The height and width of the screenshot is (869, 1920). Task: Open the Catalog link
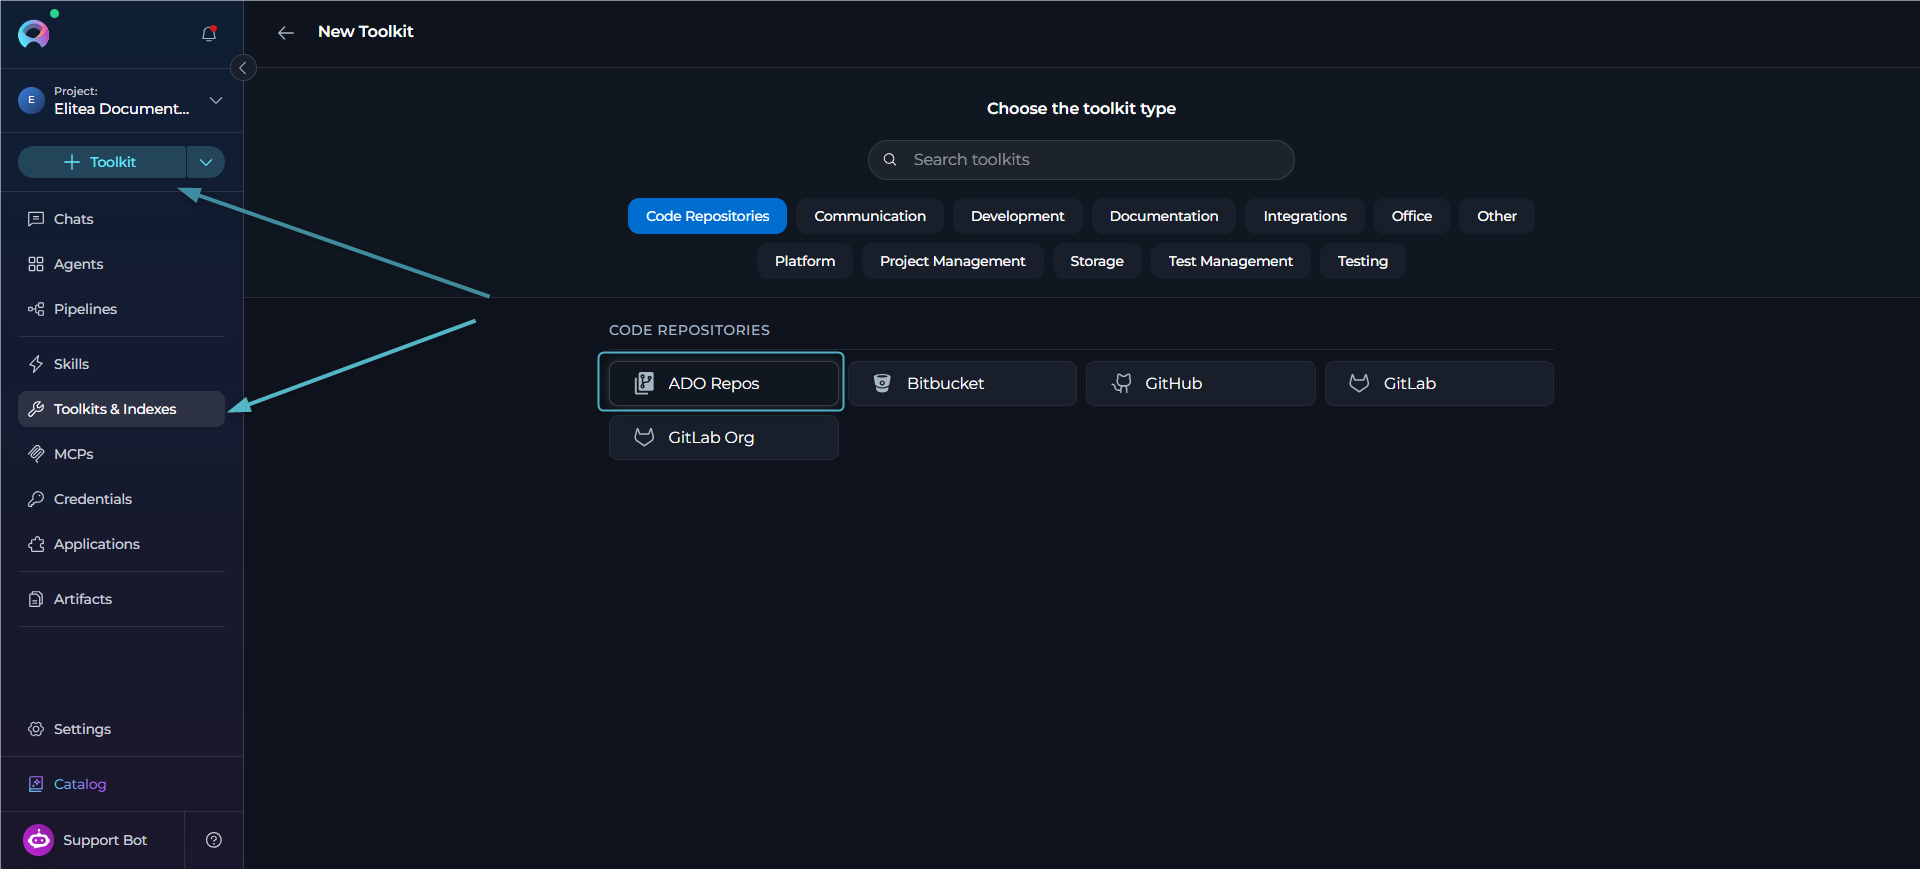click(x=121, y=784)
